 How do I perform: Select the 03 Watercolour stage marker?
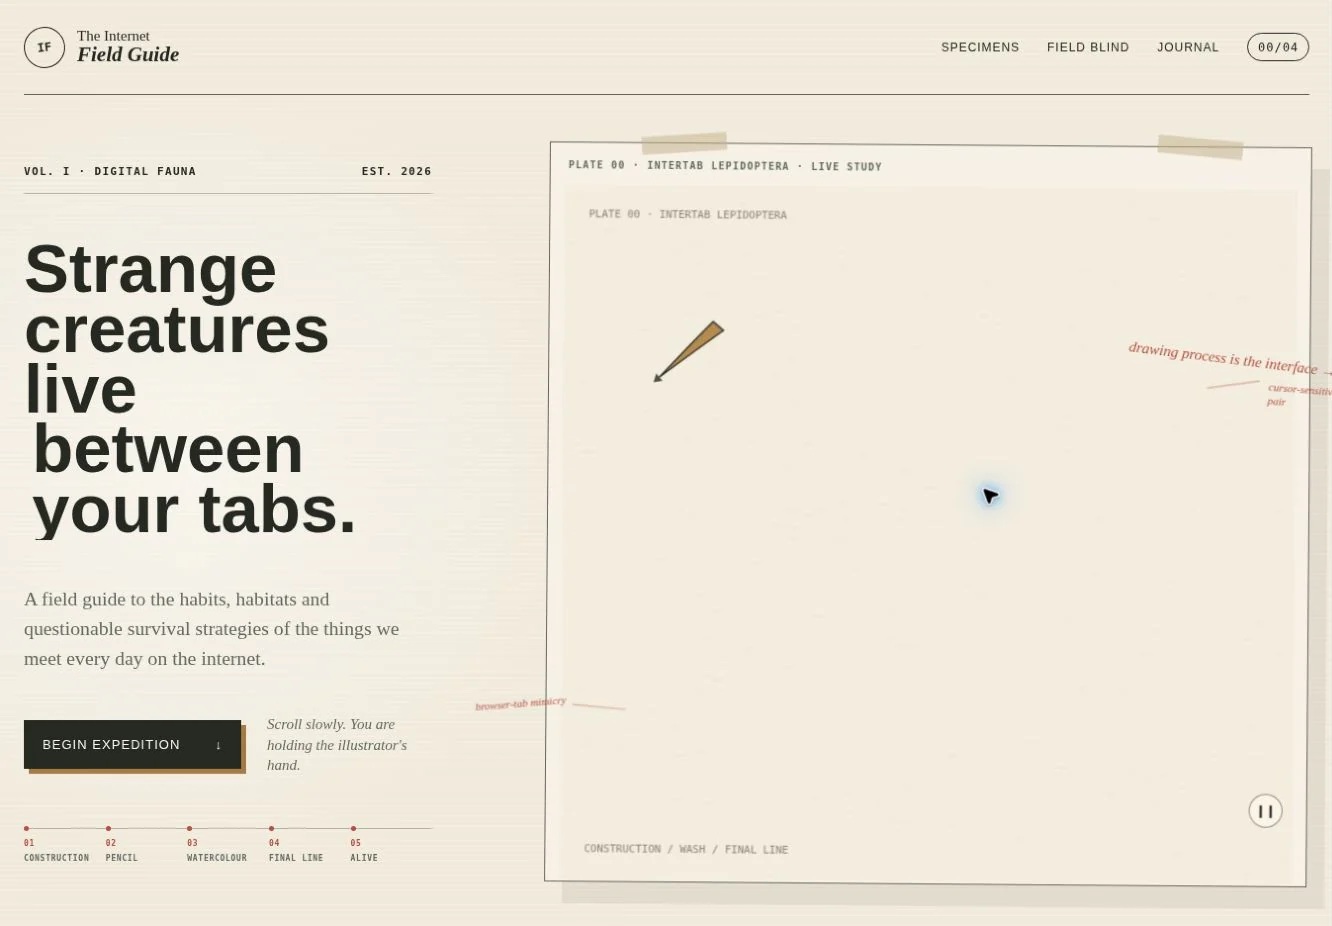217,845
